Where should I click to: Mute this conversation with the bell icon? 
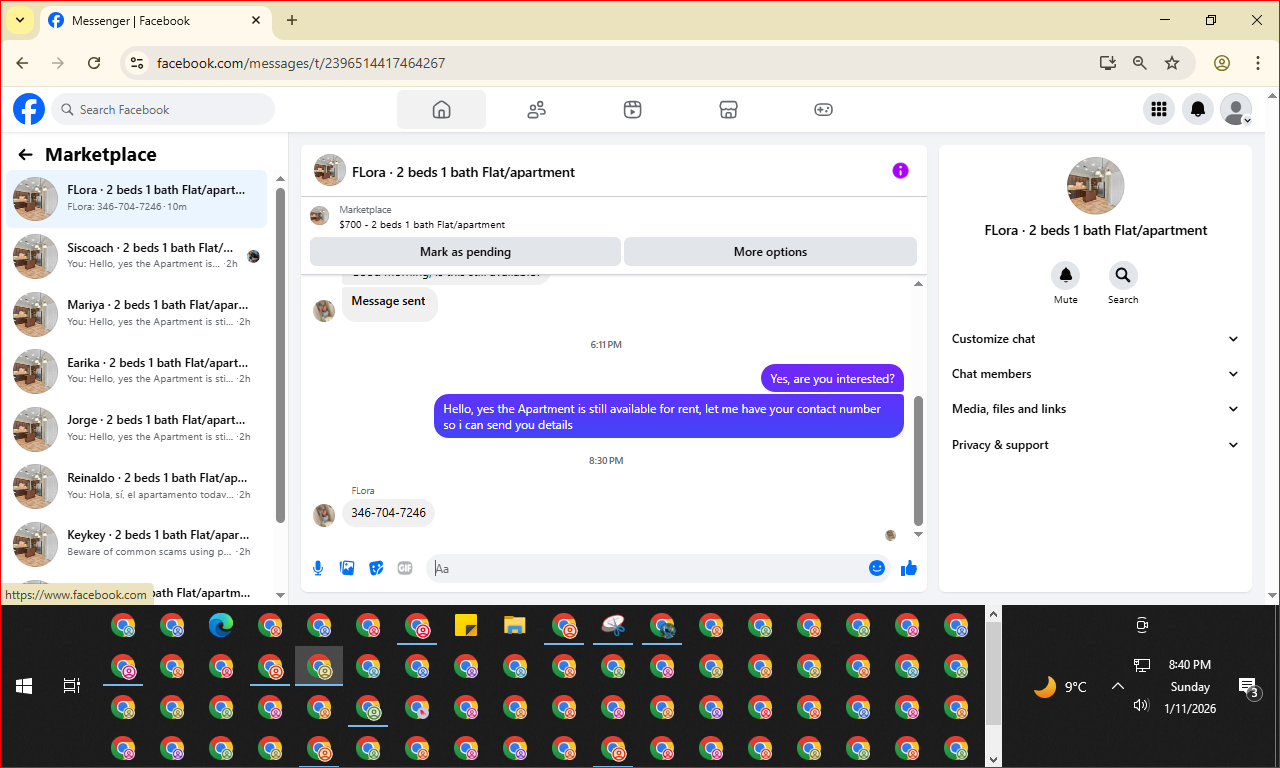pyautogui.click(x=1066, y=275)
